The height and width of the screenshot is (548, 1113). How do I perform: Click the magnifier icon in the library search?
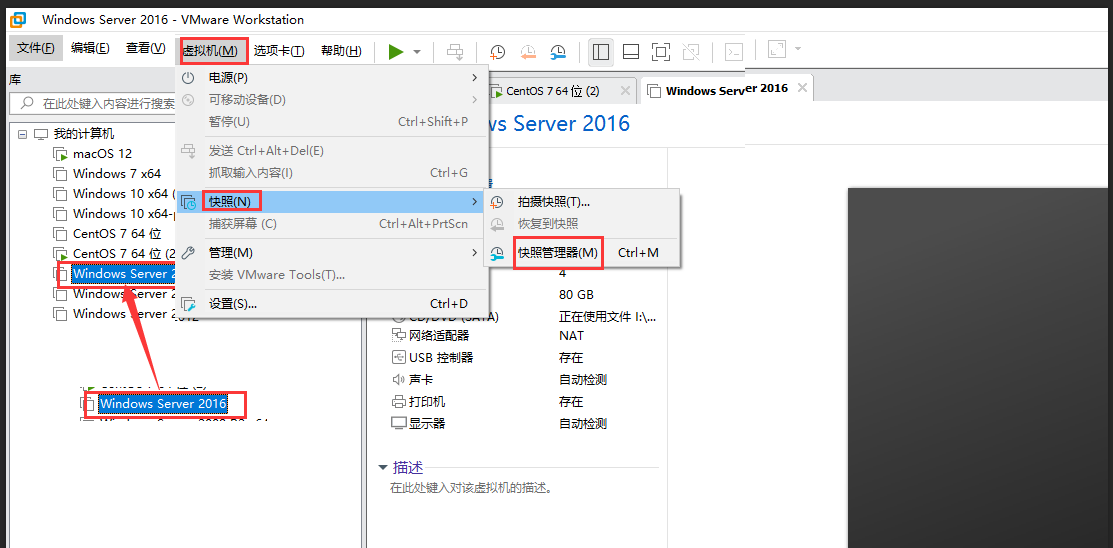[27, 104]
